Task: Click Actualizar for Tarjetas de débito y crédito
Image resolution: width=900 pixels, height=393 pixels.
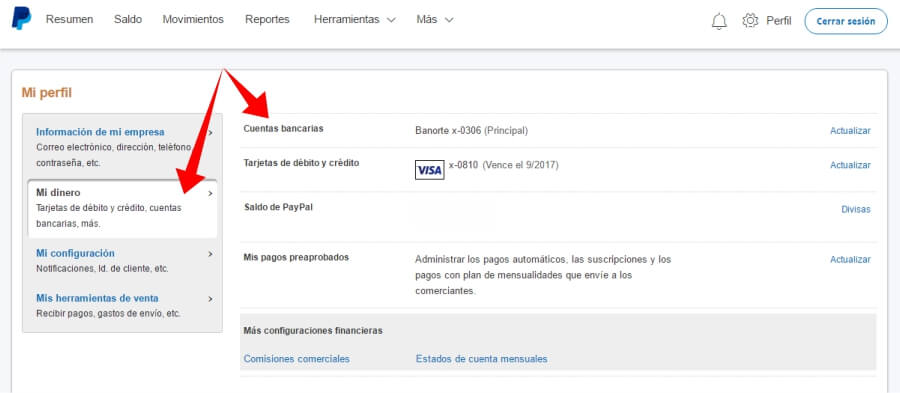Action: (x=850, y=165)
